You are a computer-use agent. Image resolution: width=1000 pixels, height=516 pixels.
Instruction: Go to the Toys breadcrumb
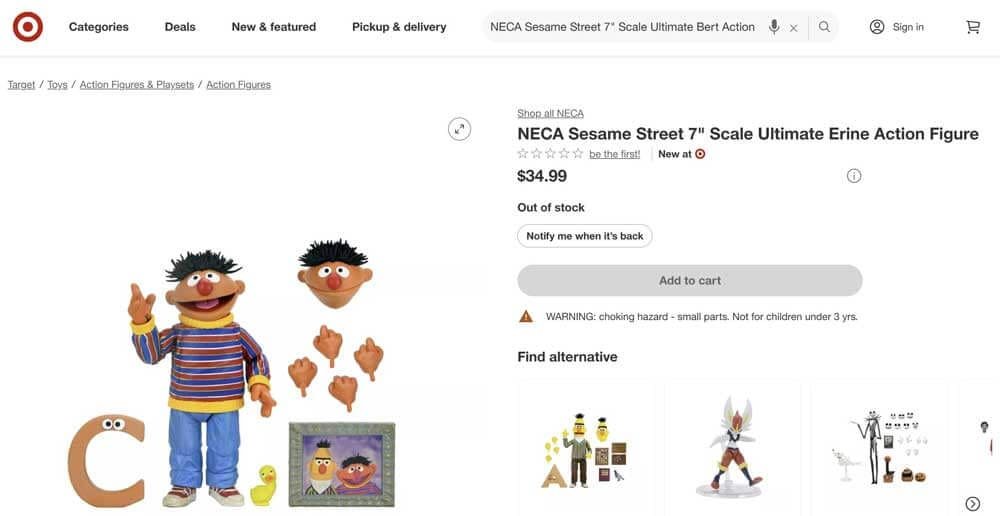(x=58, y=85)
